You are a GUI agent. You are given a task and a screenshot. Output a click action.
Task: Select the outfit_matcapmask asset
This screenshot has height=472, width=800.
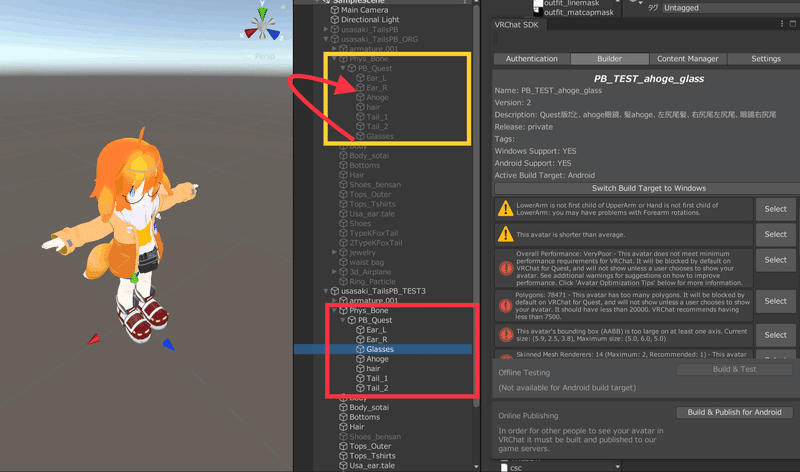pyautogui.click(x=579, y=12)
